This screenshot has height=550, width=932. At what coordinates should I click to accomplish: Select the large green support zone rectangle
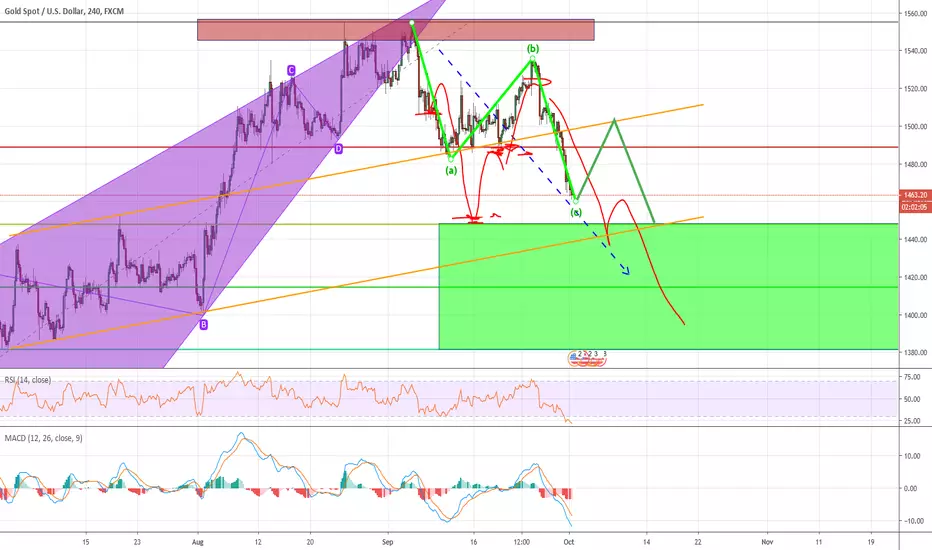coord(668,286)
